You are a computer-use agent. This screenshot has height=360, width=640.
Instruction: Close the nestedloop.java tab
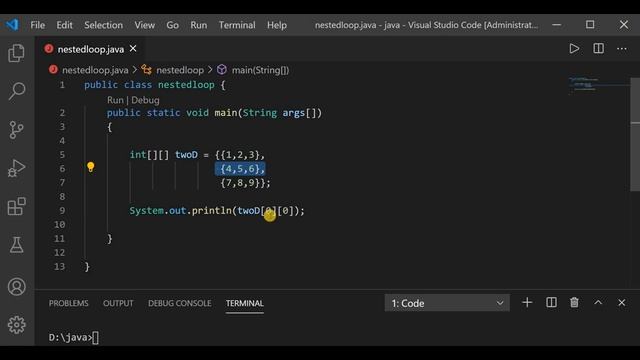tap(133, 49)
